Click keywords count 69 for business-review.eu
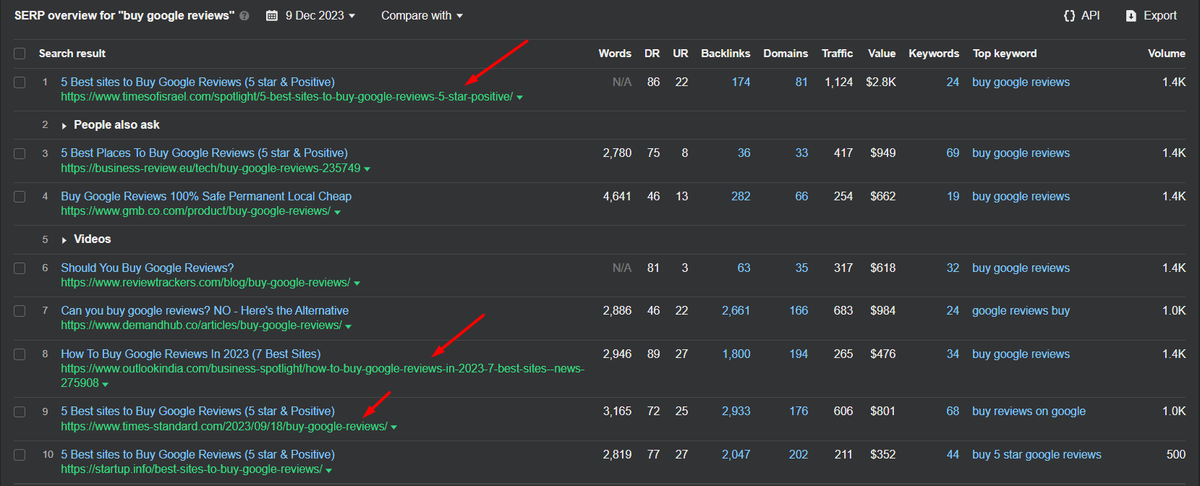The height and width of the screenshot is (486, 1200). point(952,153)
